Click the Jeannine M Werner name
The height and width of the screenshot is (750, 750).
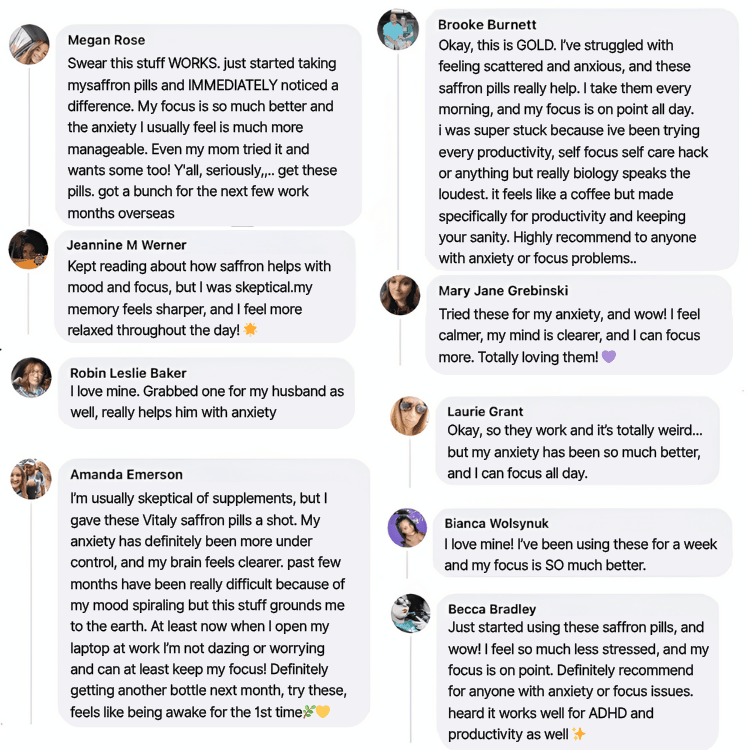tap(127, 245)
